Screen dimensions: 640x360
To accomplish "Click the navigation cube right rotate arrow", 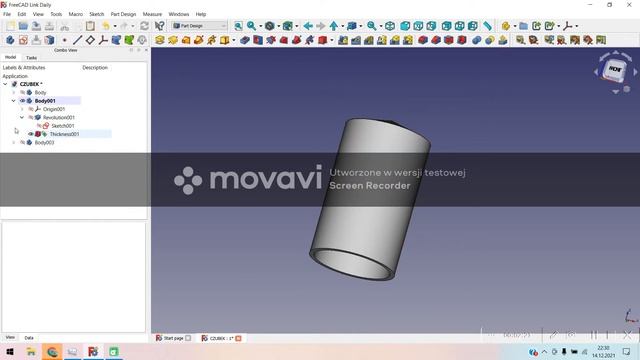I will (635, 72).
